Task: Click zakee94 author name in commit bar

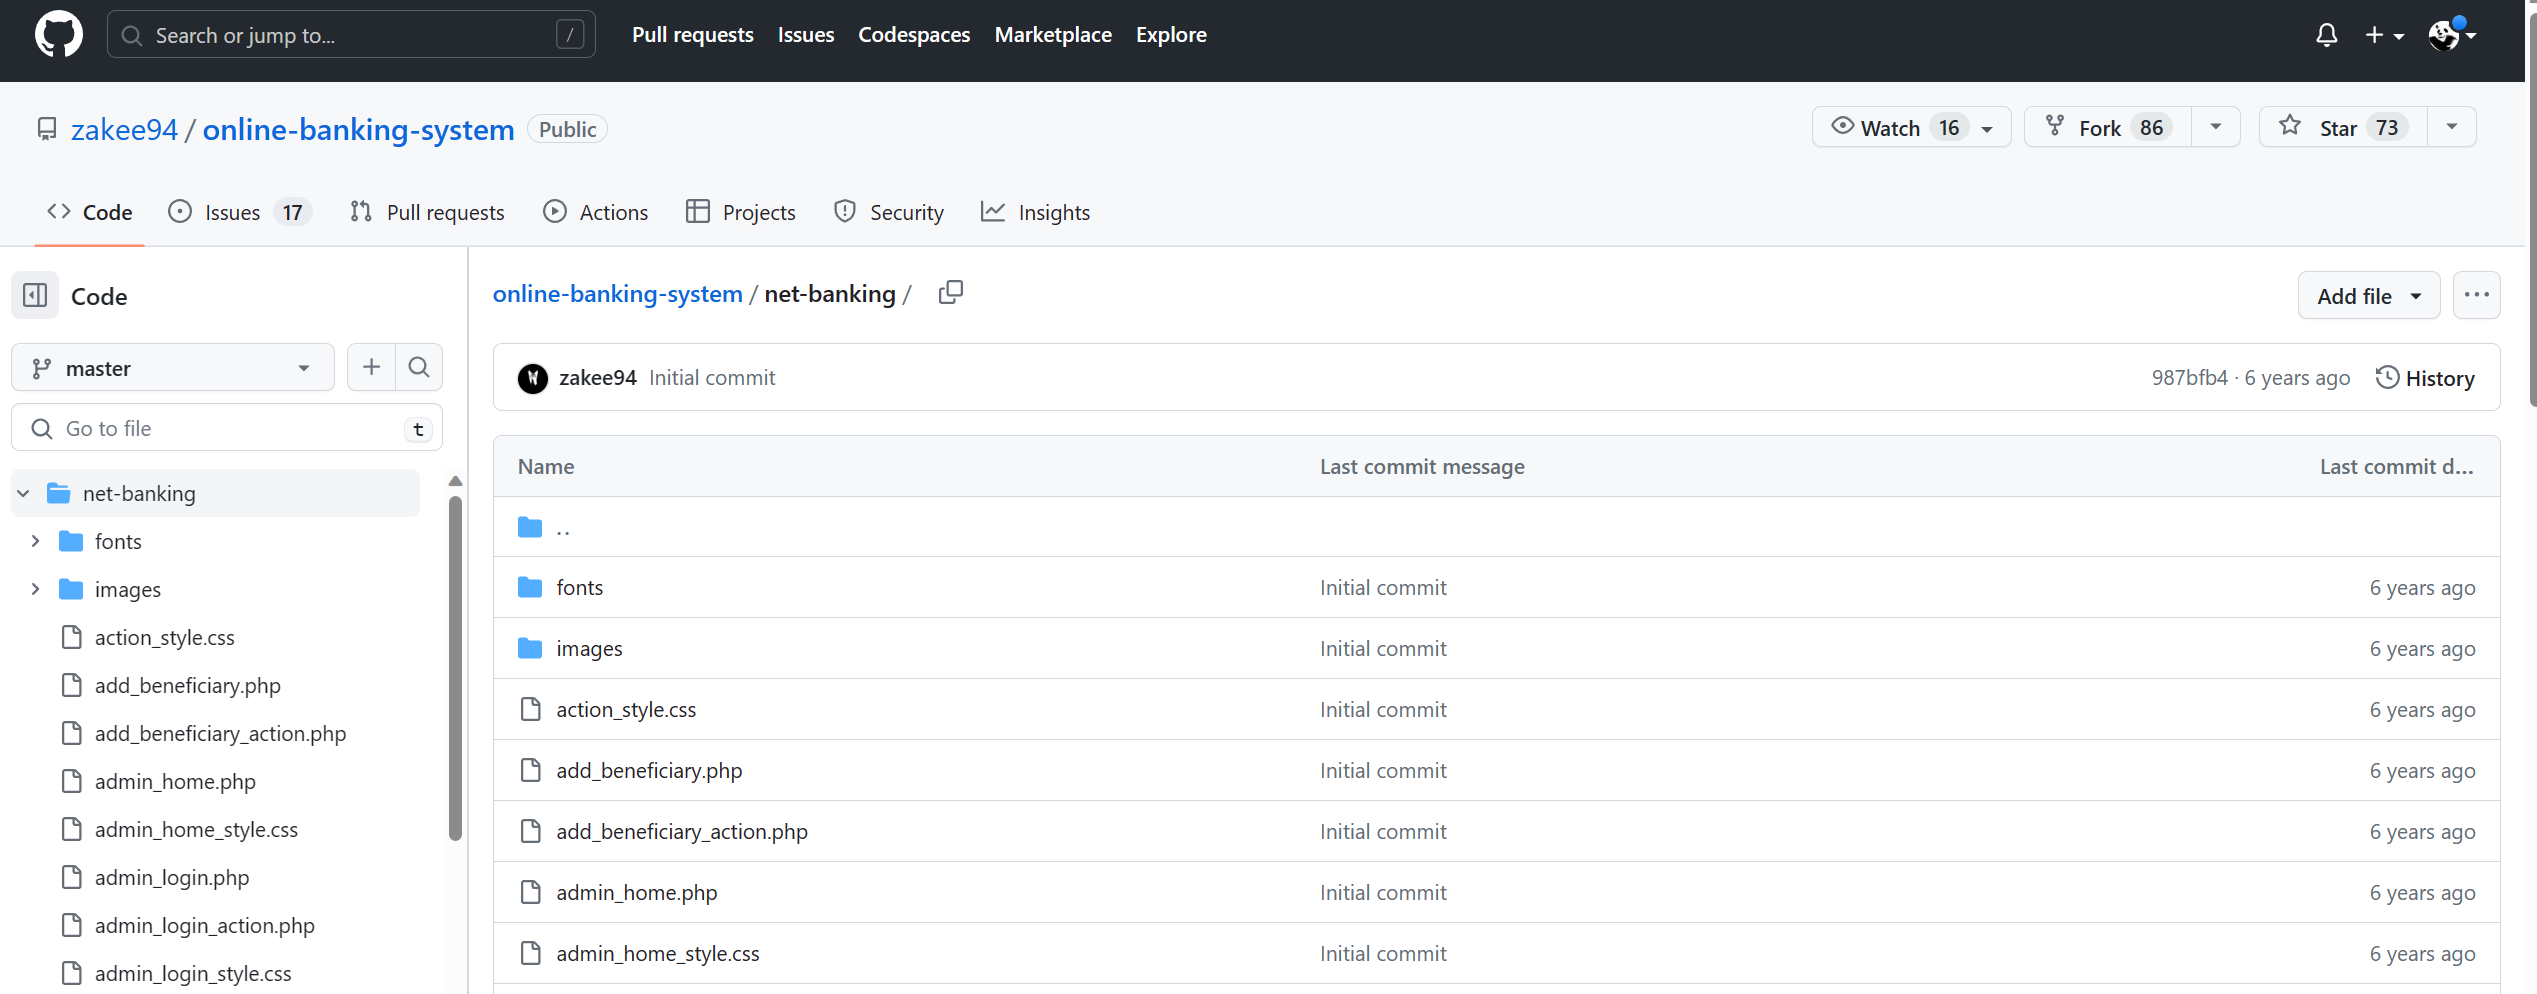Action: pos(597,378)
